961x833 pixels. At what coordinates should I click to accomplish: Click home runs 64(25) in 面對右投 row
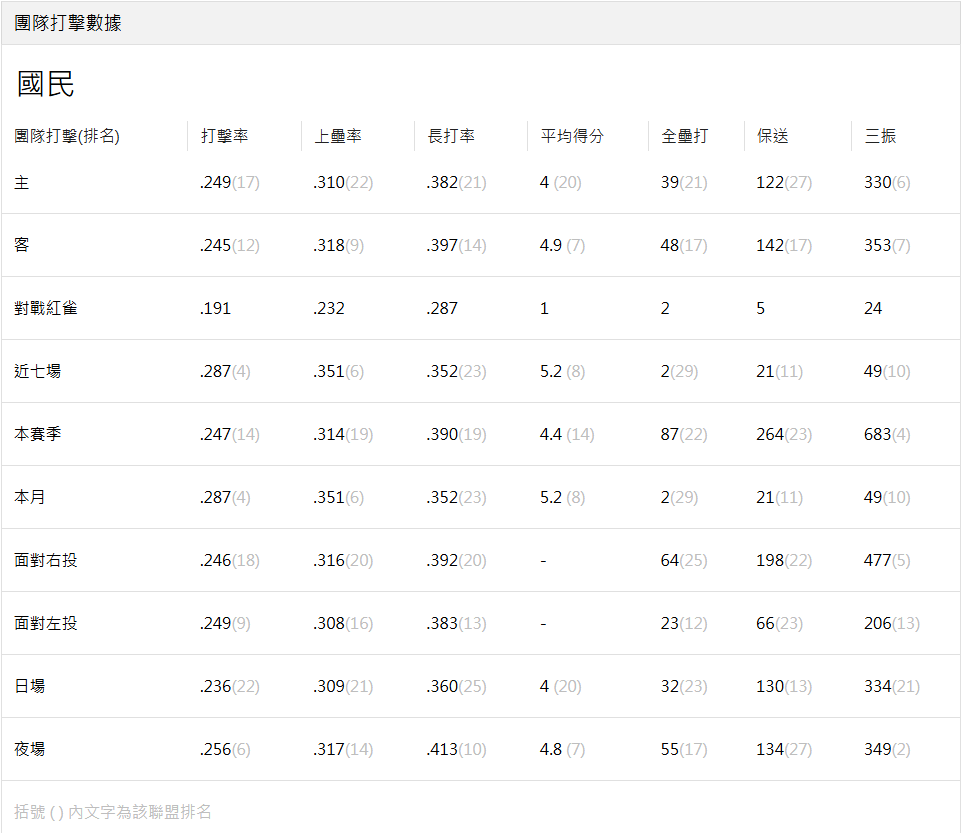pyautogui.click(x=684, y=560)
